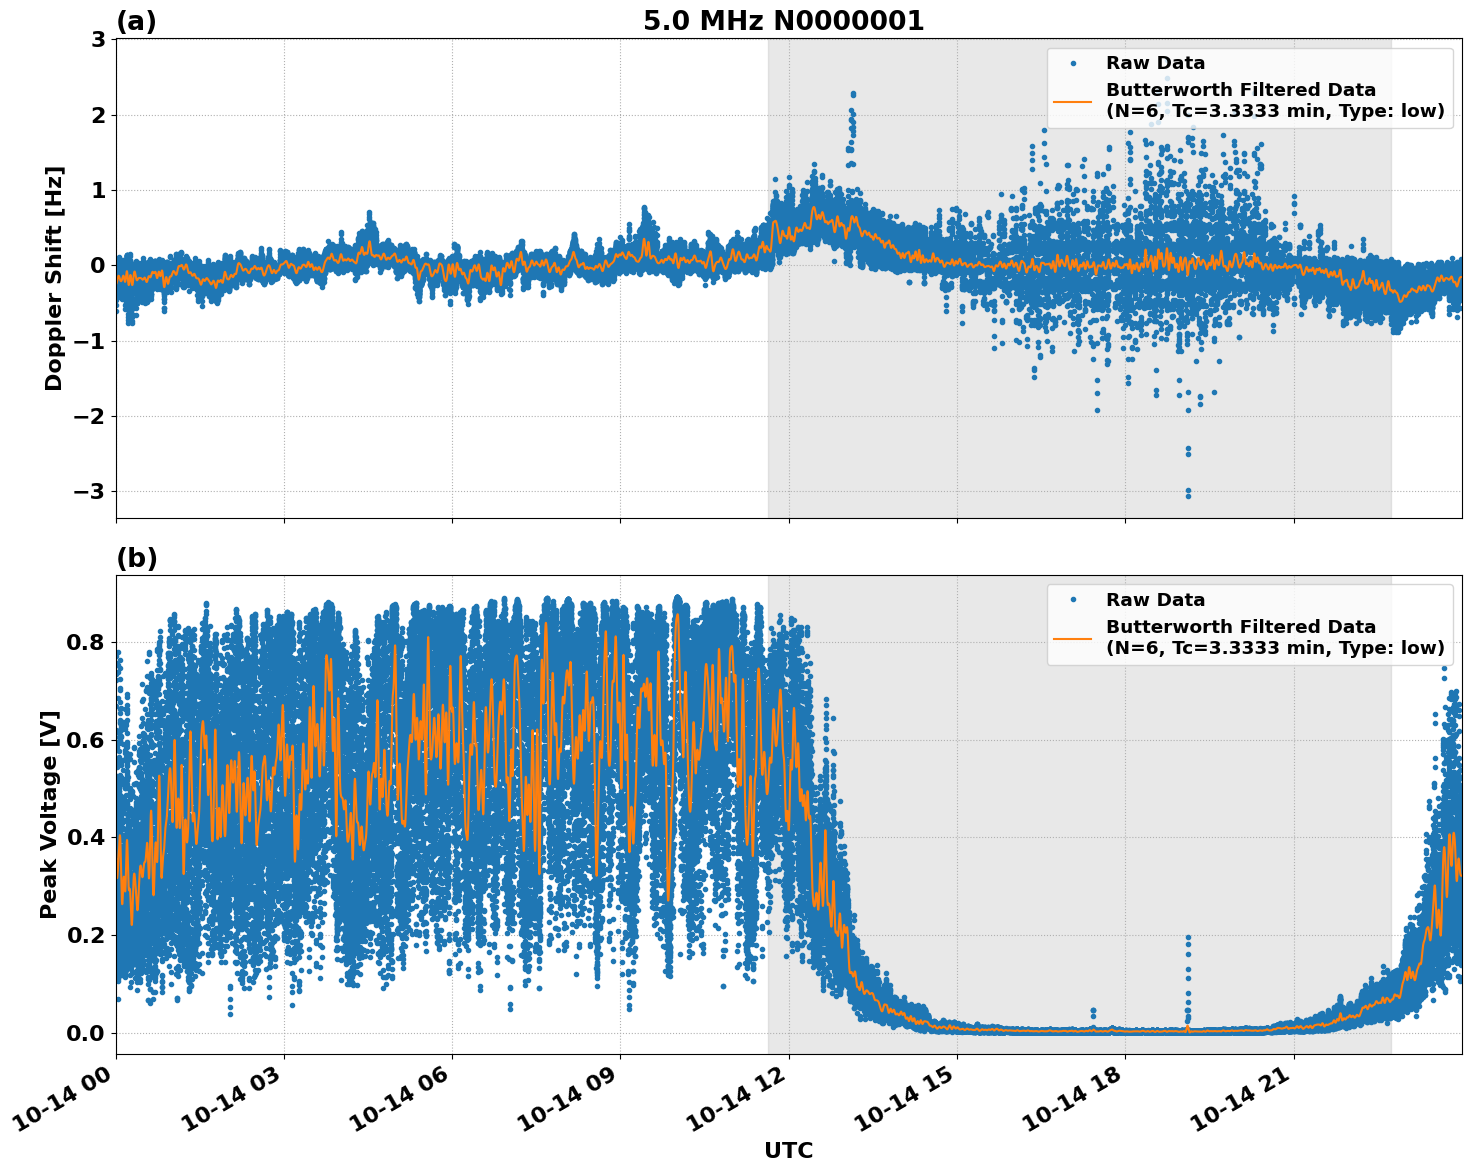Select "Butterworth Filtered Data" legend text in panel (b)

coord(1240,627)
